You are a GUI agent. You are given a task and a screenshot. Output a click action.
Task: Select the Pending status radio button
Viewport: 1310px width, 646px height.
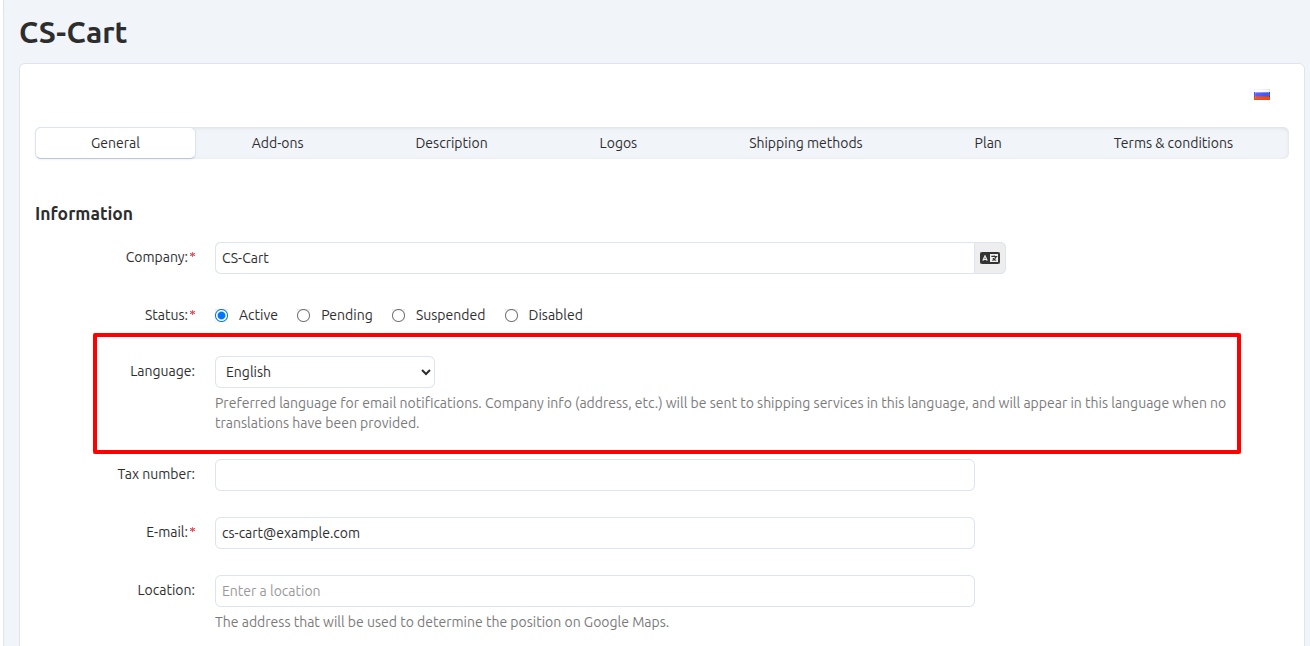304,315
